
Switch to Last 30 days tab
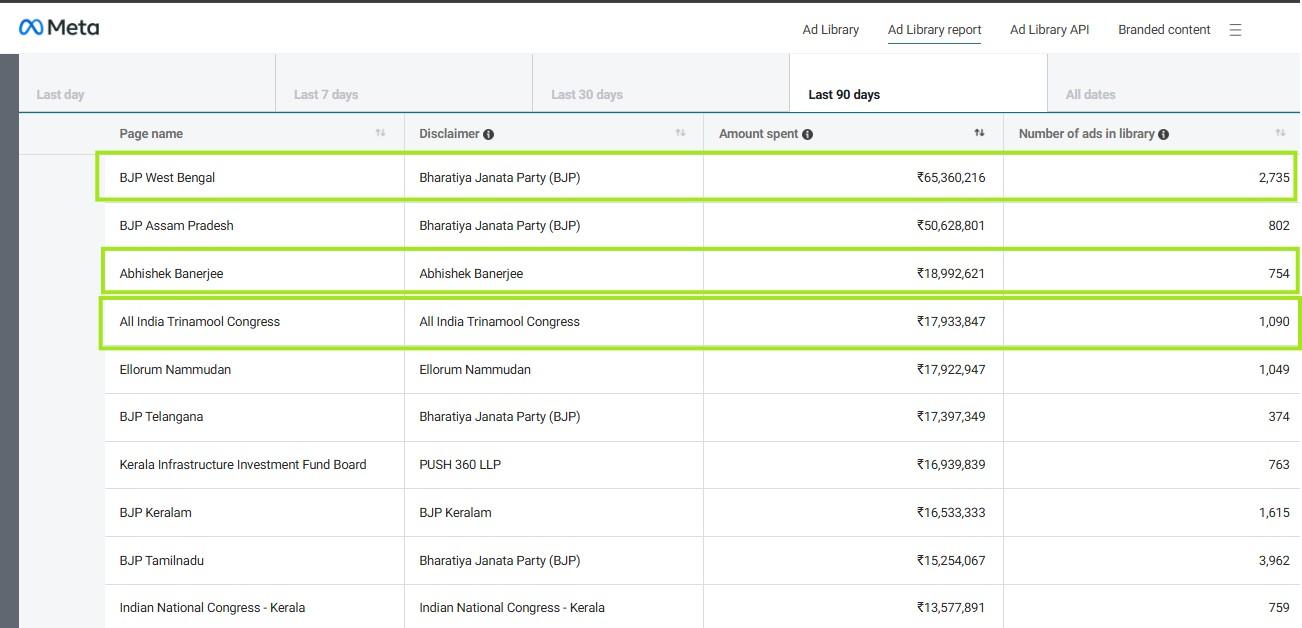(x=587, y=94)
